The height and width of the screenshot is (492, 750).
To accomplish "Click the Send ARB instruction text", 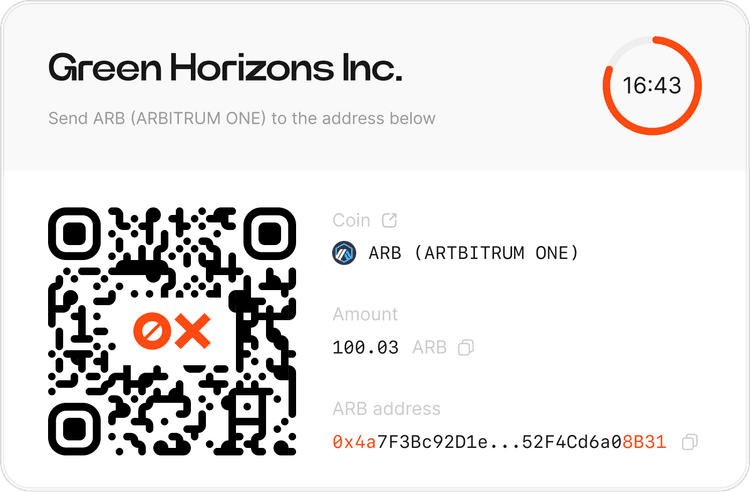I will pyautogui.click(x=242, y=118).
